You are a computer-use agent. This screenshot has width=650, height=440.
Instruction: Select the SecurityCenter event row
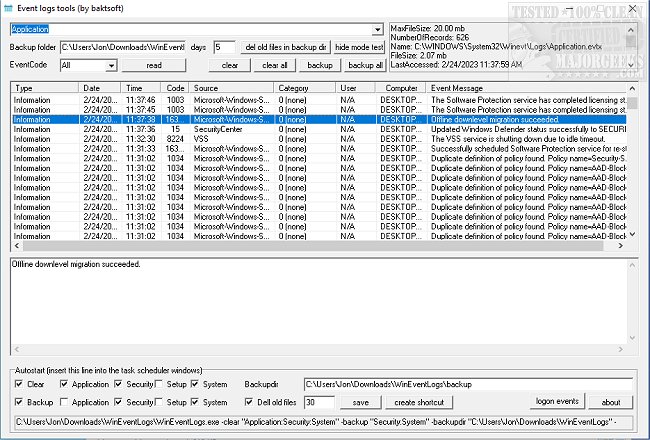click(319, 129)
